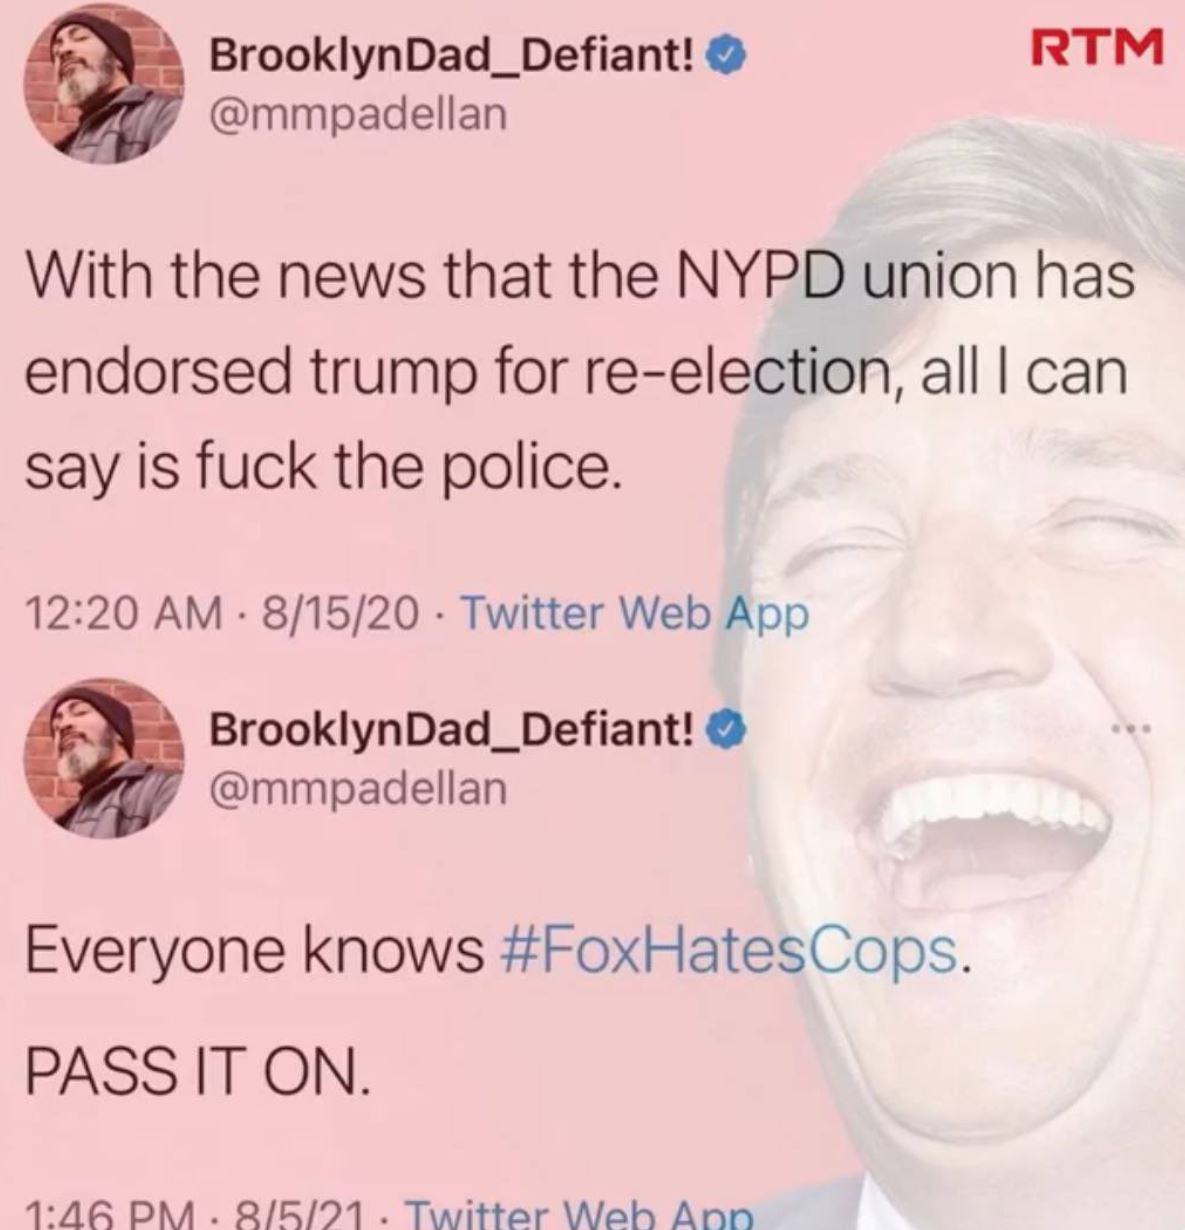The width and height of the screenshot is (1185, 1230).
Task: Click the #FoxHatesCops hashtag
Action: click(732, 952)
